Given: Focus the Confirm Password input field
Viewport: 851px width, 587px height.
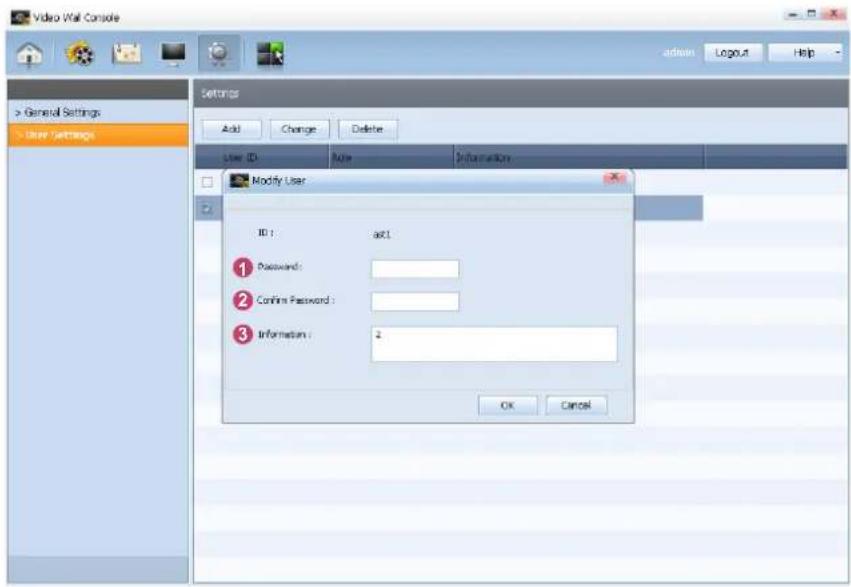Looking at the screenshot, I should [x=415, y=302].
